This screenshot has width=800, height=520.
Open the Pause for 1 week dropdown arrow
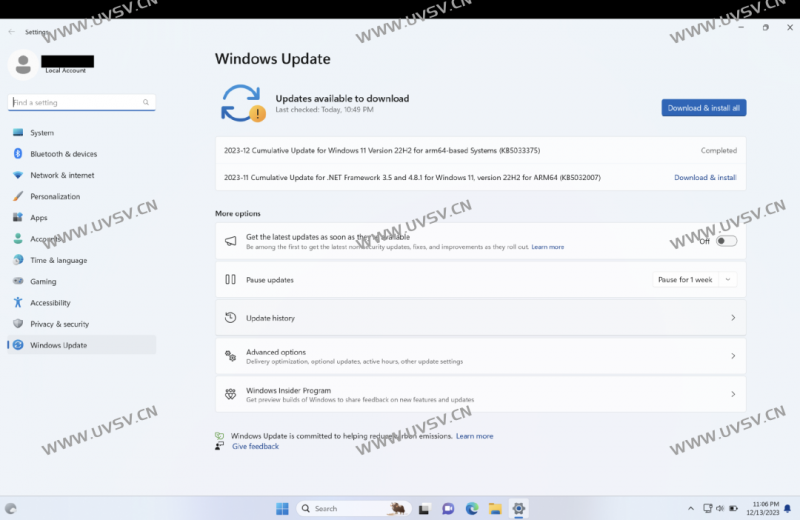[728, 280]
